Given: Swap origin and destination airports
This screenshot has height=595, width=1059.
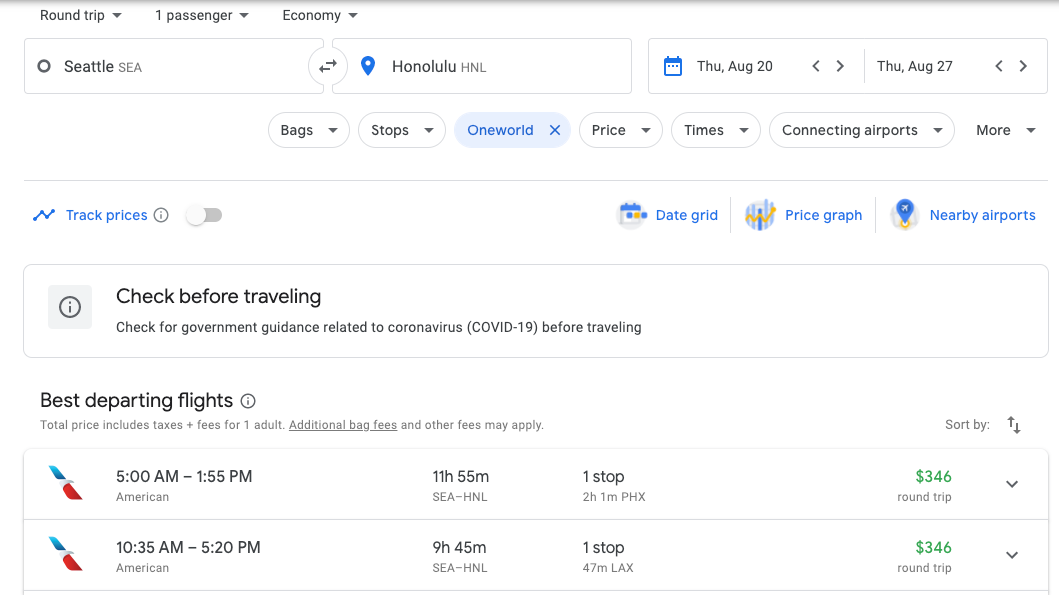Looking at the screenshot, I should [x=327, y=67].
